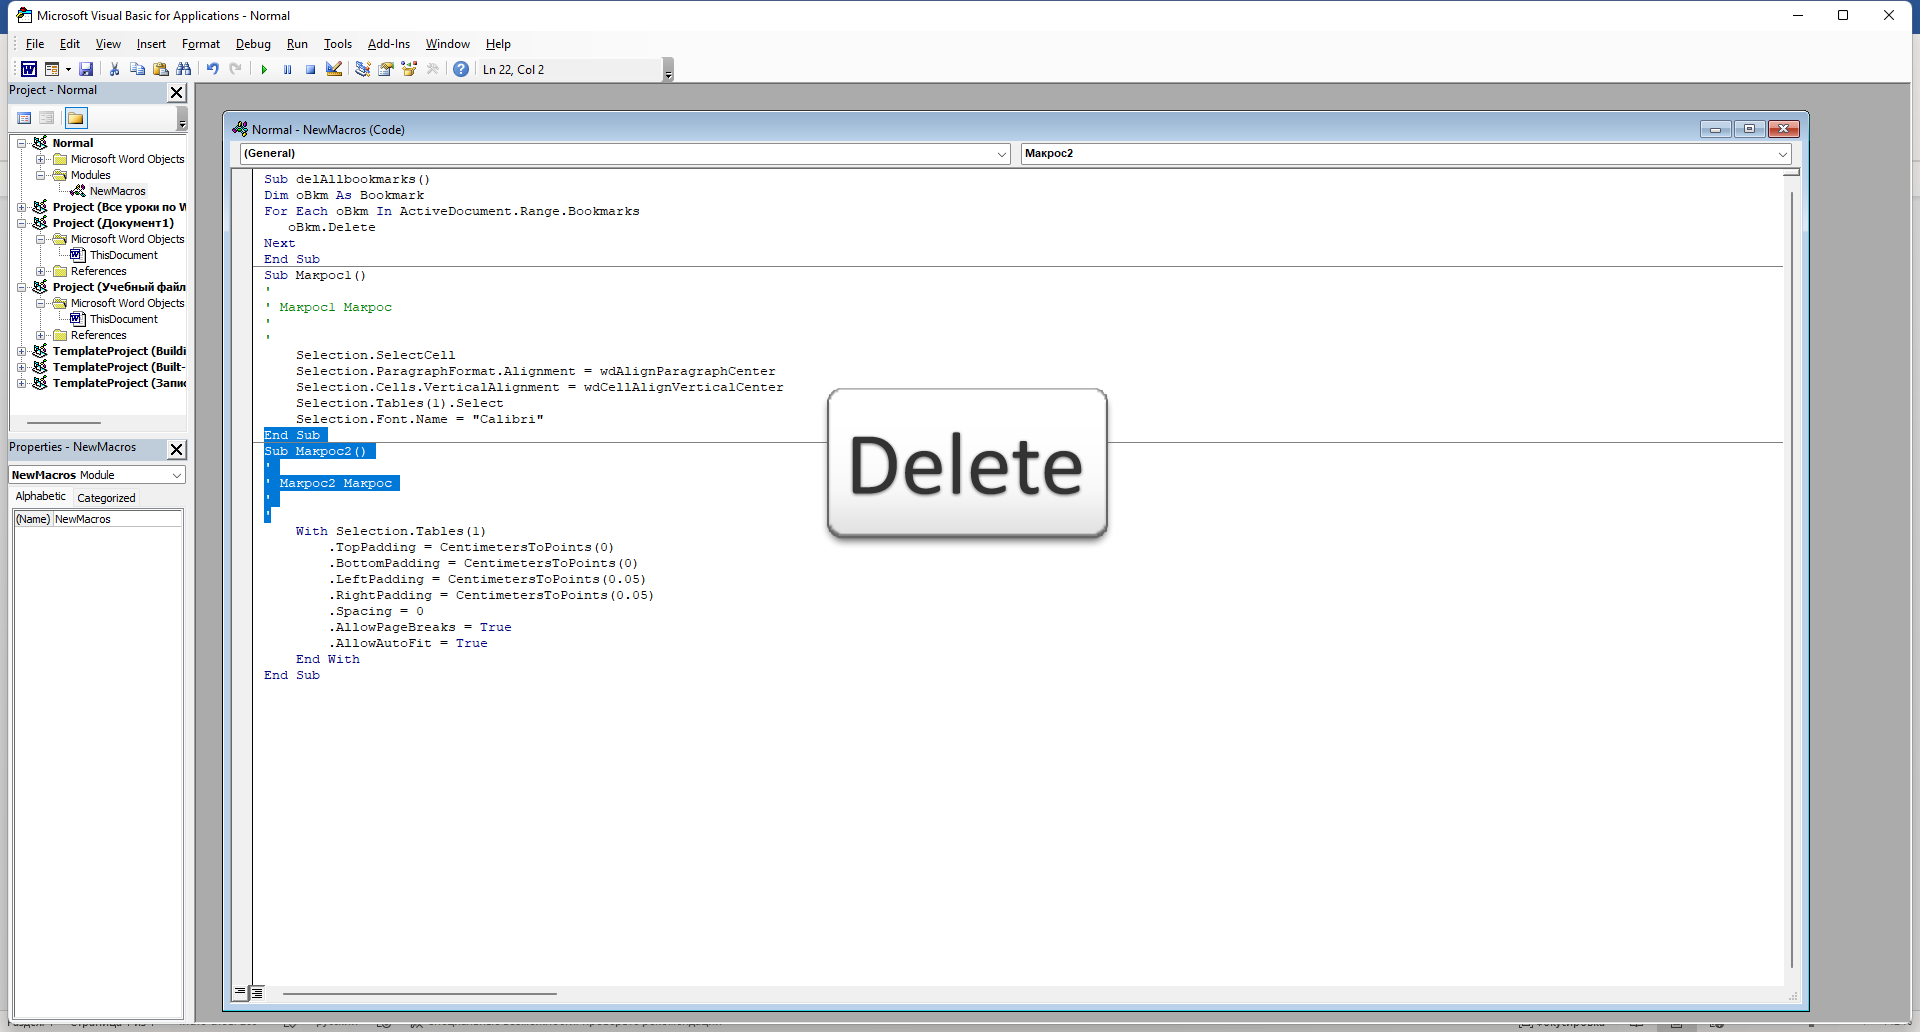Select the NewMacros module in the tree
1920x1032 pixels.
coord(117,191)
